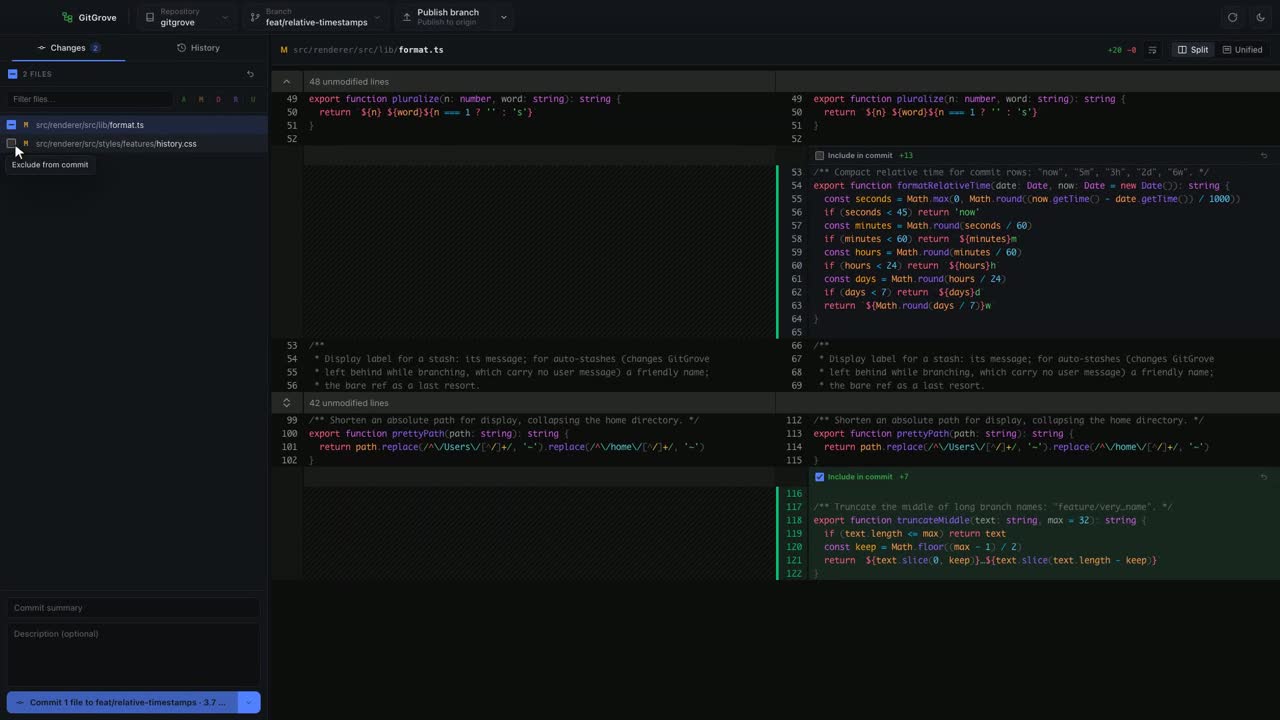Click file path src/renderer/src/lib/format.ts in diff header
This screenshot has height=720, width=1280.
(368, 50)
